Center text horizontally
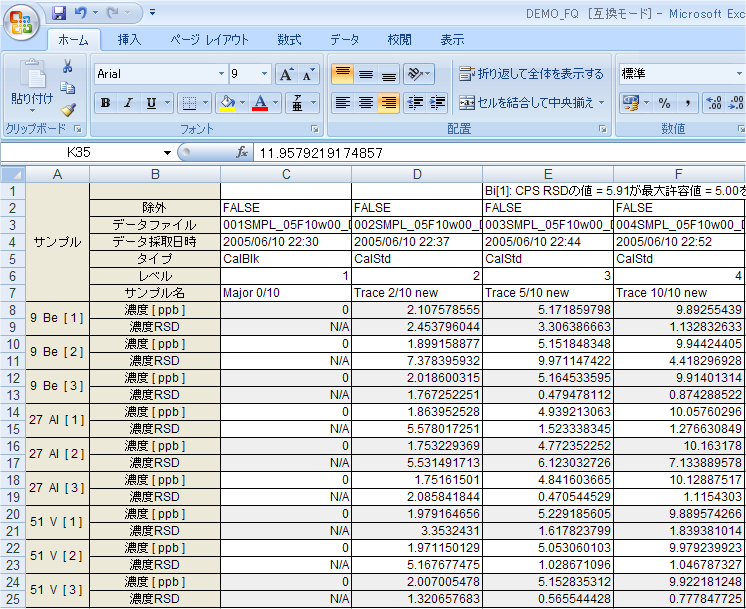The image size is (746, 609). (x=365, y=103)
